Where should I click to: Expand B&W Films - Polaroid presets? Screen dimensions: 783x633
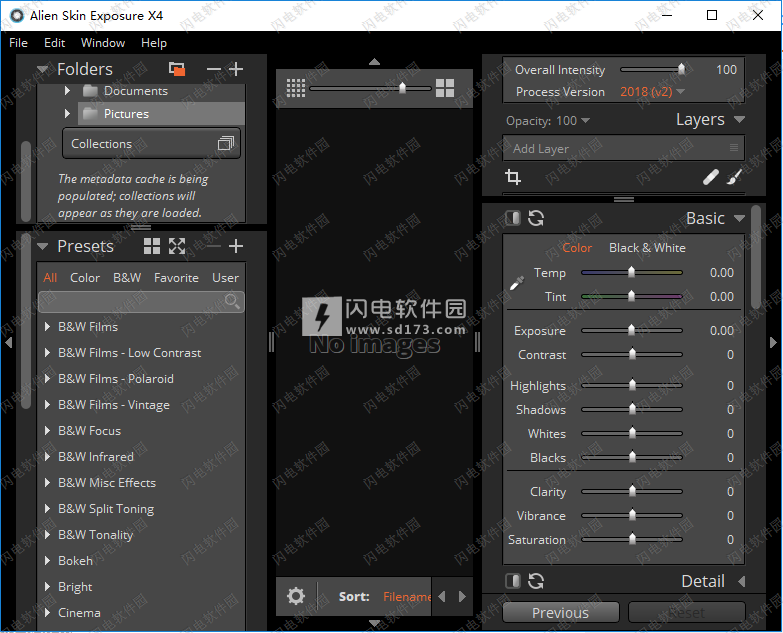(x=47, y=378)
